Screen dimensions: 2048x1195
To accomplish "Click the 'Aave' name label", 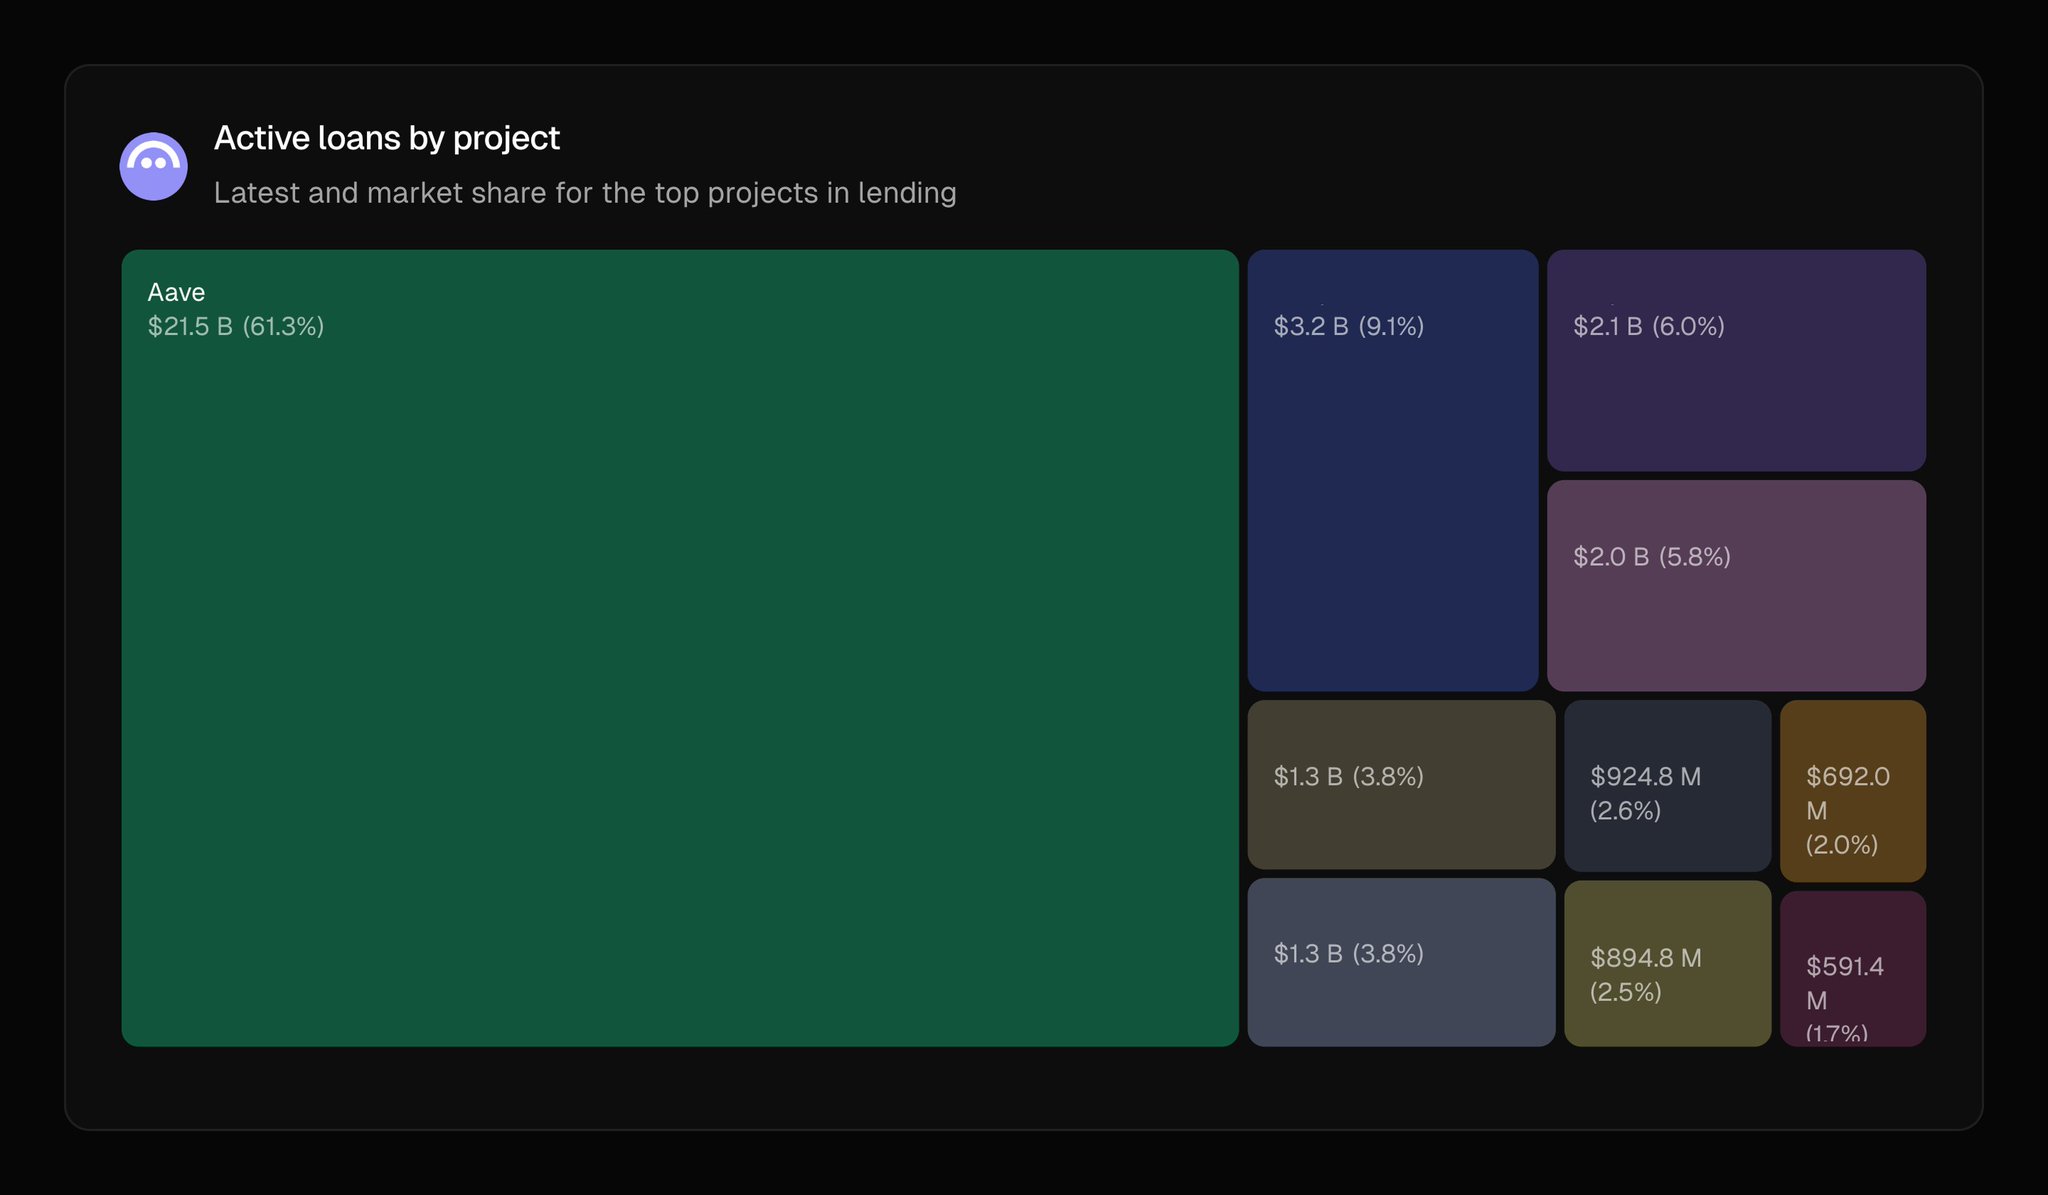I will click(176, 292).
